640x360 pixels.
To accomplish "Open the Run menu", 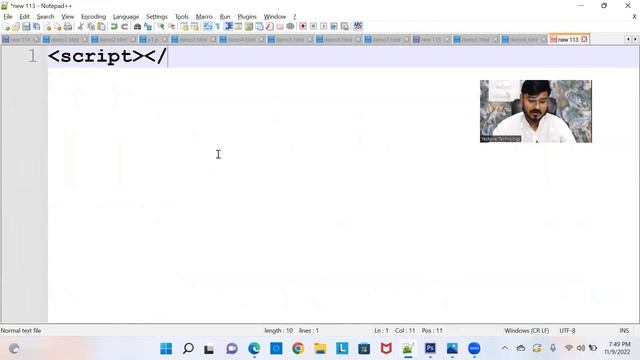I will coord(225,17).
